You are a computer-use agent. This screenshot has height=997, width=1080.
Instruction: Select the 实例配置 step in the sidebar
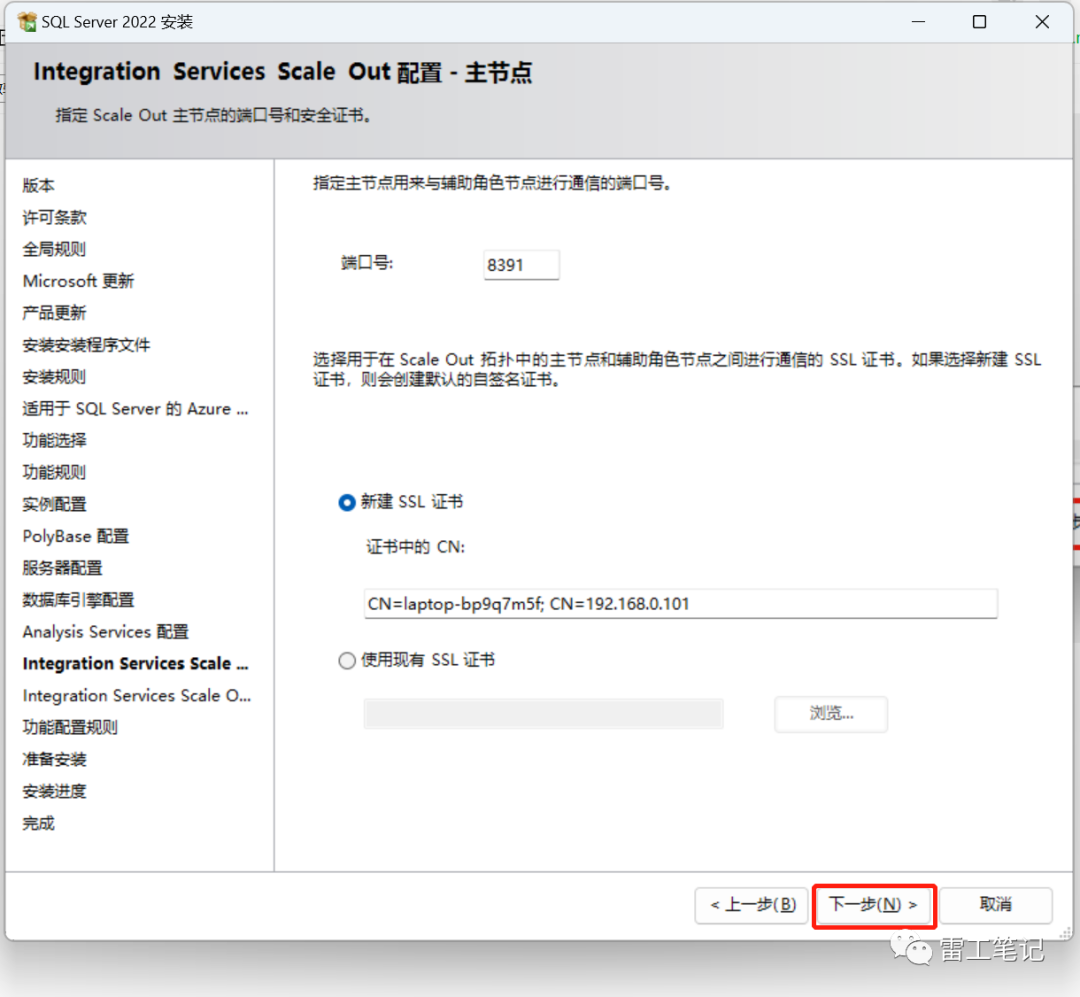54,504
